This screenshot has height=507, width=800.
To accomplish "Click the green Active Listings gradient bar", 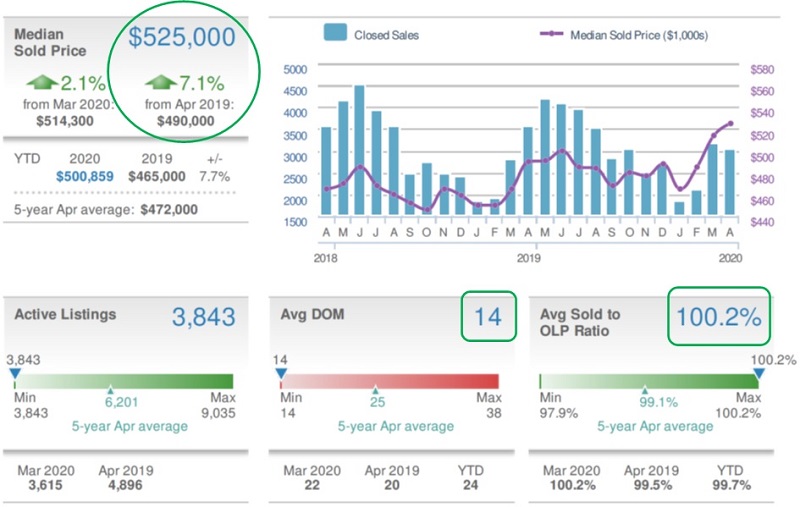I will click(x=122, y=381).
